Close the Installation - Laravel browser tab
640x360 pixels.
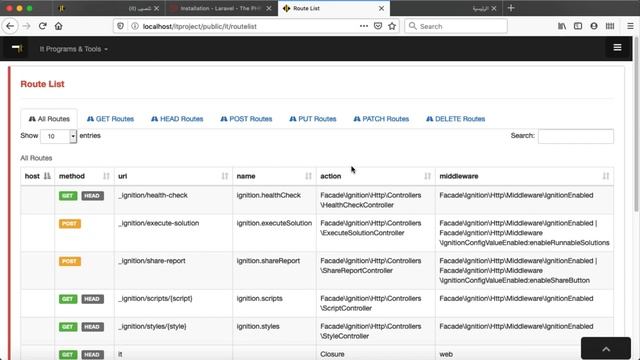click(x=269, y=8)
